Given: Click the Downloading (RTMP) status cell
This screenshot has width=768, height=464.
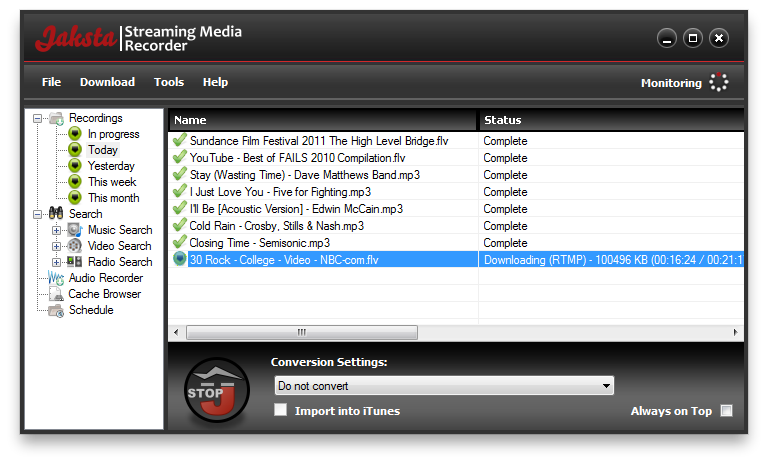Looking at the screenshot, I should pos(611,260).
